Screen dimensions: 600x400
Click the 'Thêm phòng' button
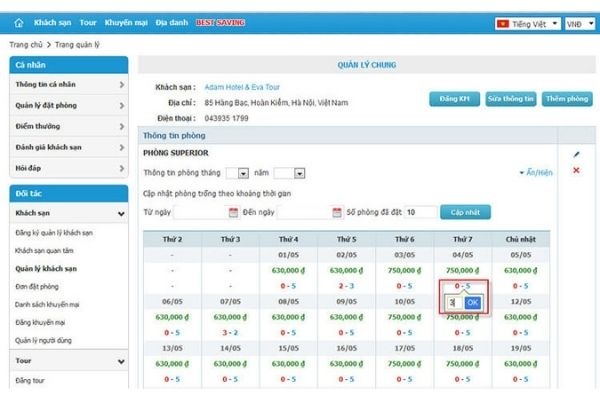tap(566, 99)
